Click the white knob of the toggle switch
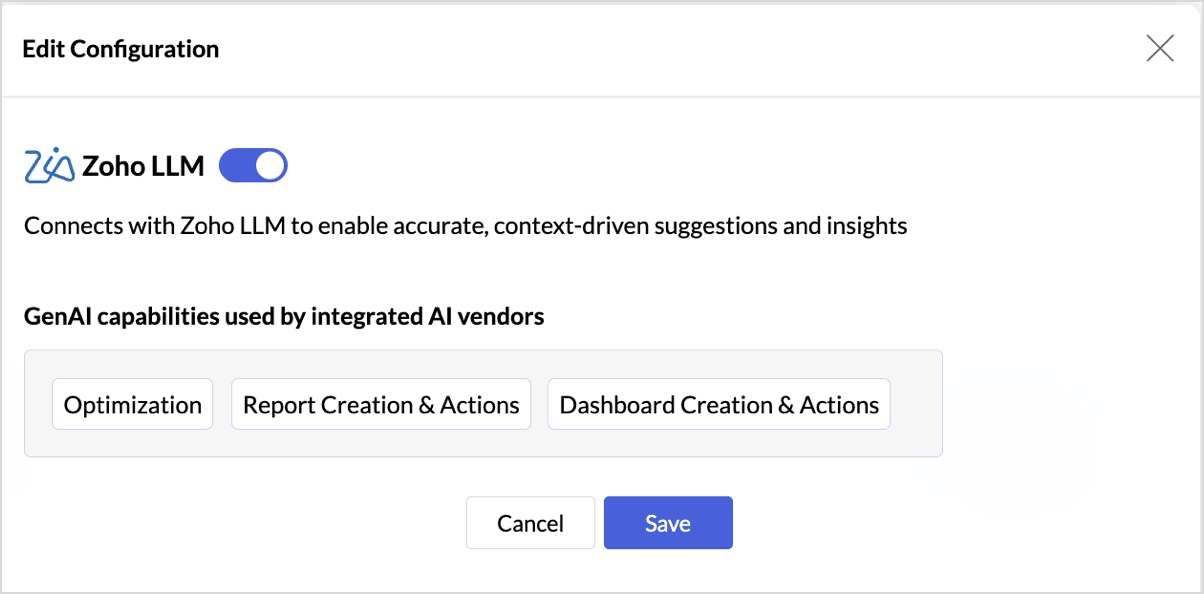 pos(270,166)
